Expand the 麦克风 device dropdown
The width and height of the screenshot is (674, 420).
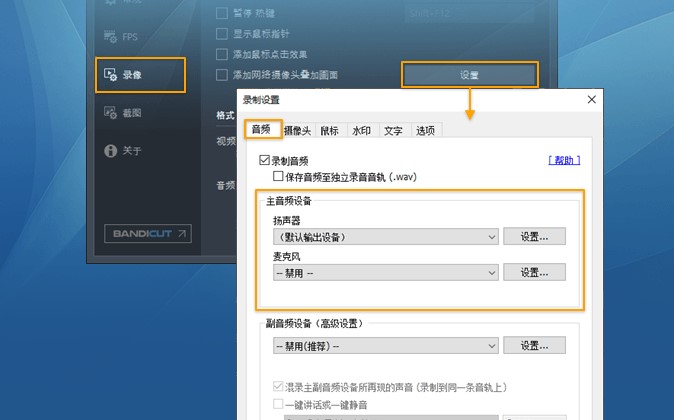(386, 273)
